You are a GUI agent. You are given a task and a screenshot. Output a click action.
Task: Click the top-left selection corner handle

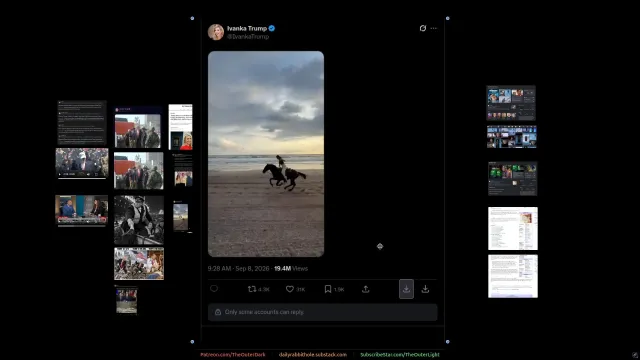point(192,18)
